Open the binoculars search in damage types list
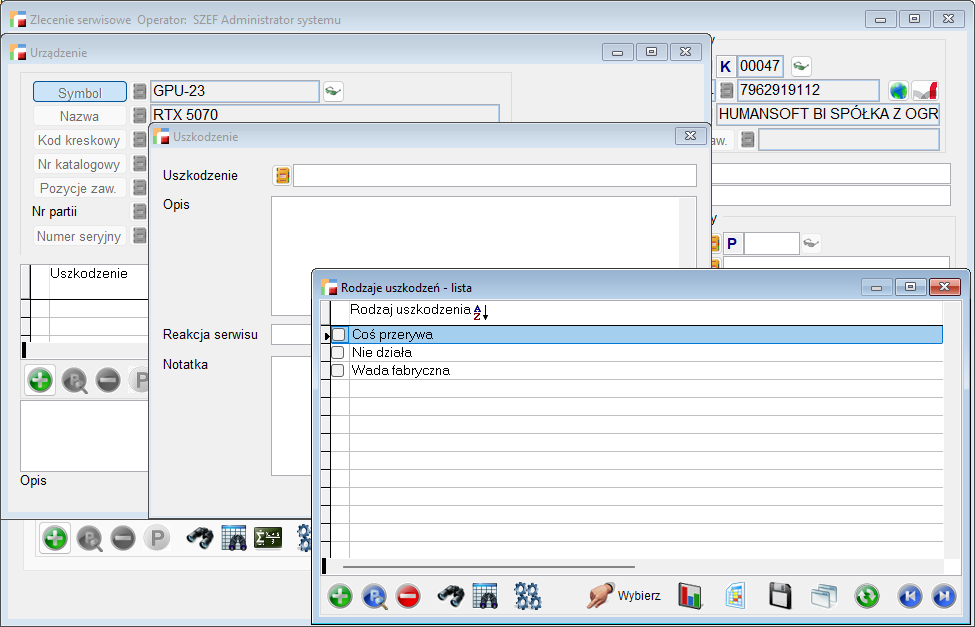The width and height of the screenshot is (975, 627). click(450, 597)
